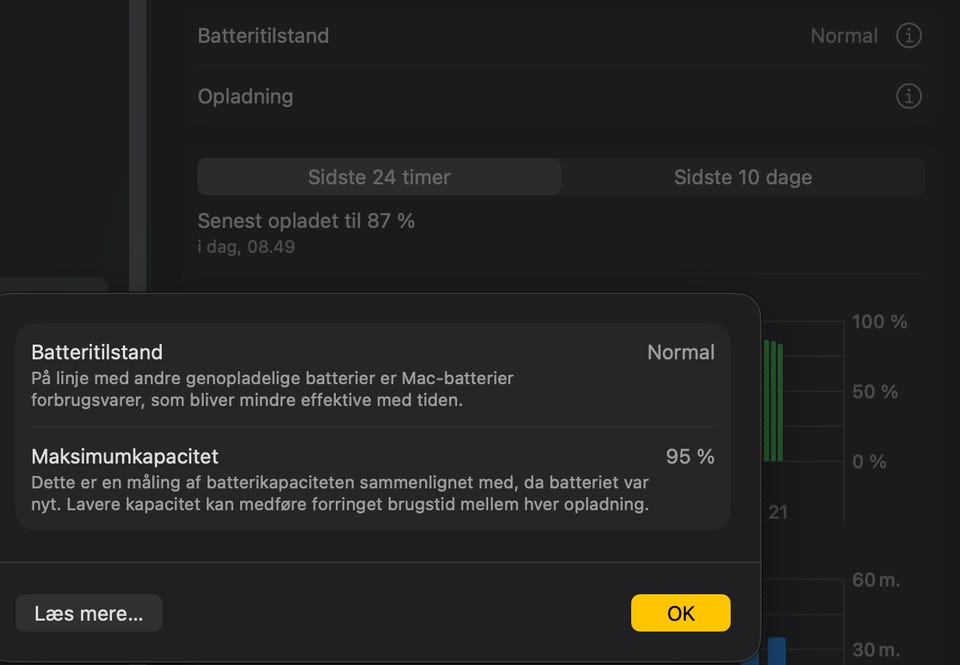
Task: Click the i dag, 08.49 timestamp
Action: point(246,247)
